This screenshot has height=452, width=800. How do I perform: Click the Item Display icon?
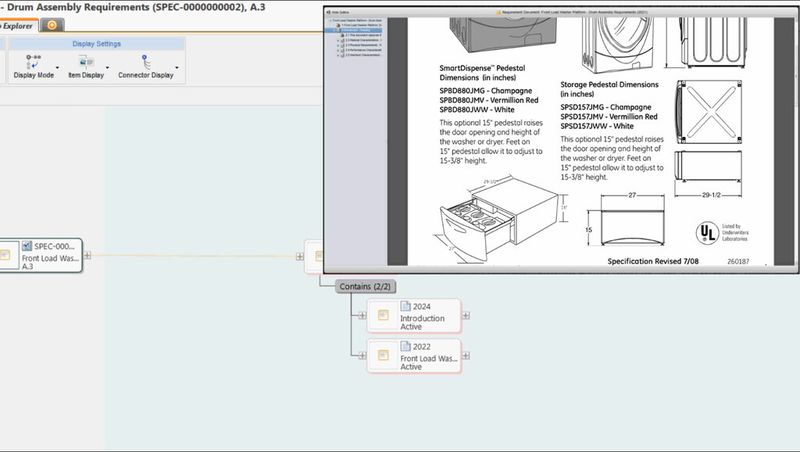pyautogui.click(x=85, y=60)
